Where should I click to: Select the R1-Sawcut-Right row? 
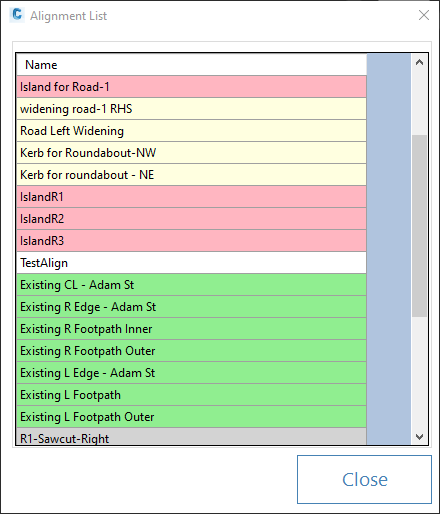pyautogui.click(x=192, y=436)
